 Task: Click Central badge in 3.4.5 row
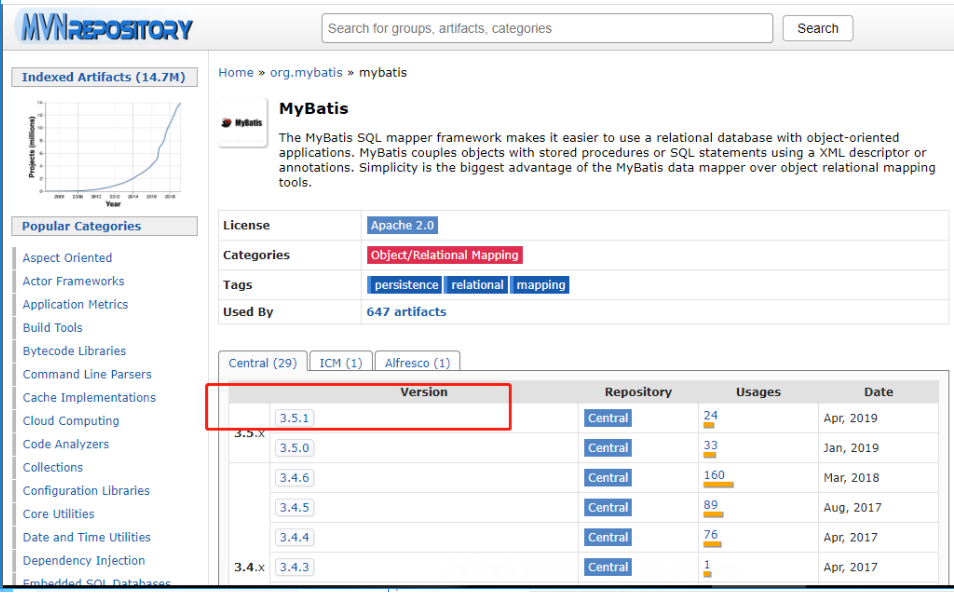click(x=608, y=507)
